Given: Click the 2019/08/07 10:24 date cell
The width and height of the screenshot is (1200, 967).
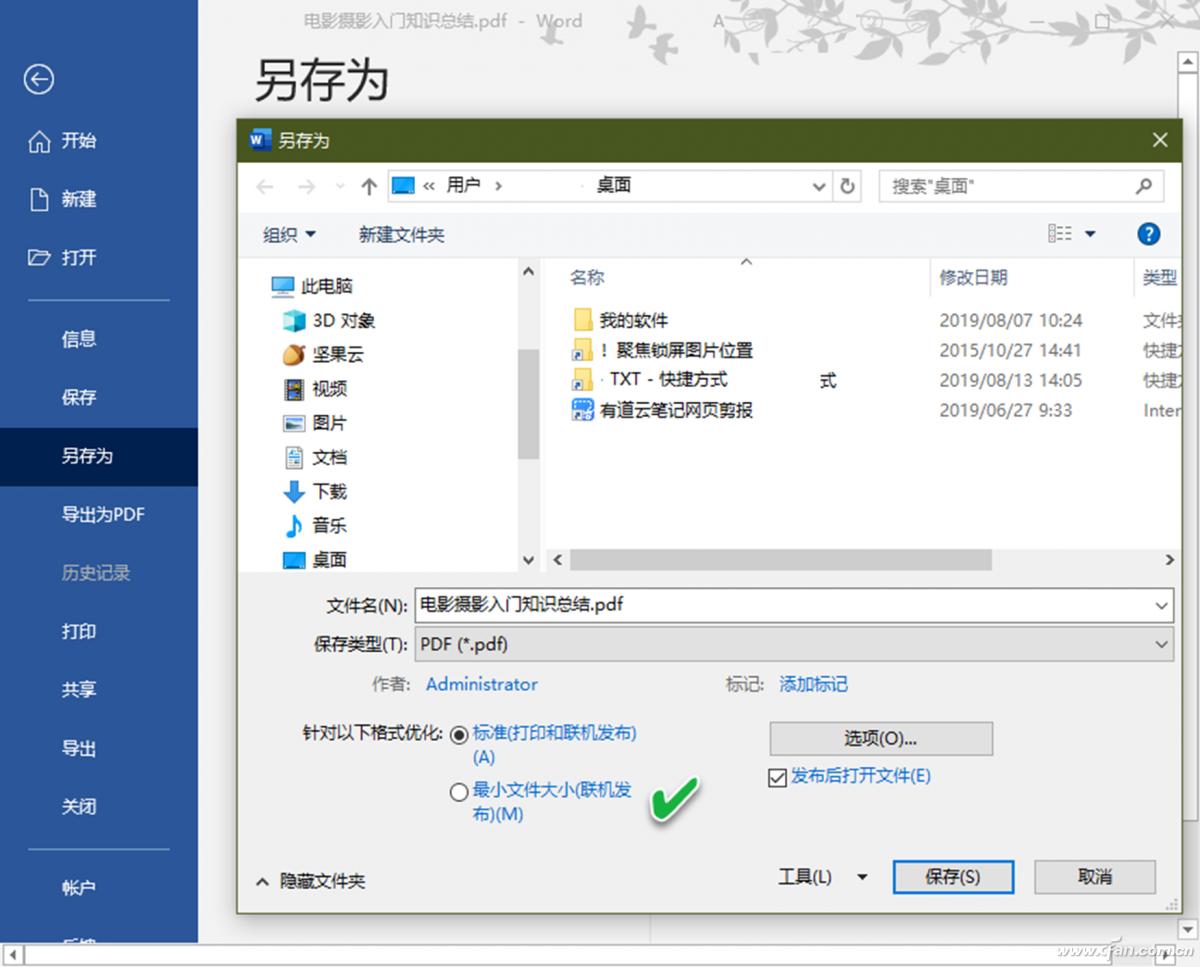Looking at the screenshot, I should (x=1011, y=321).
